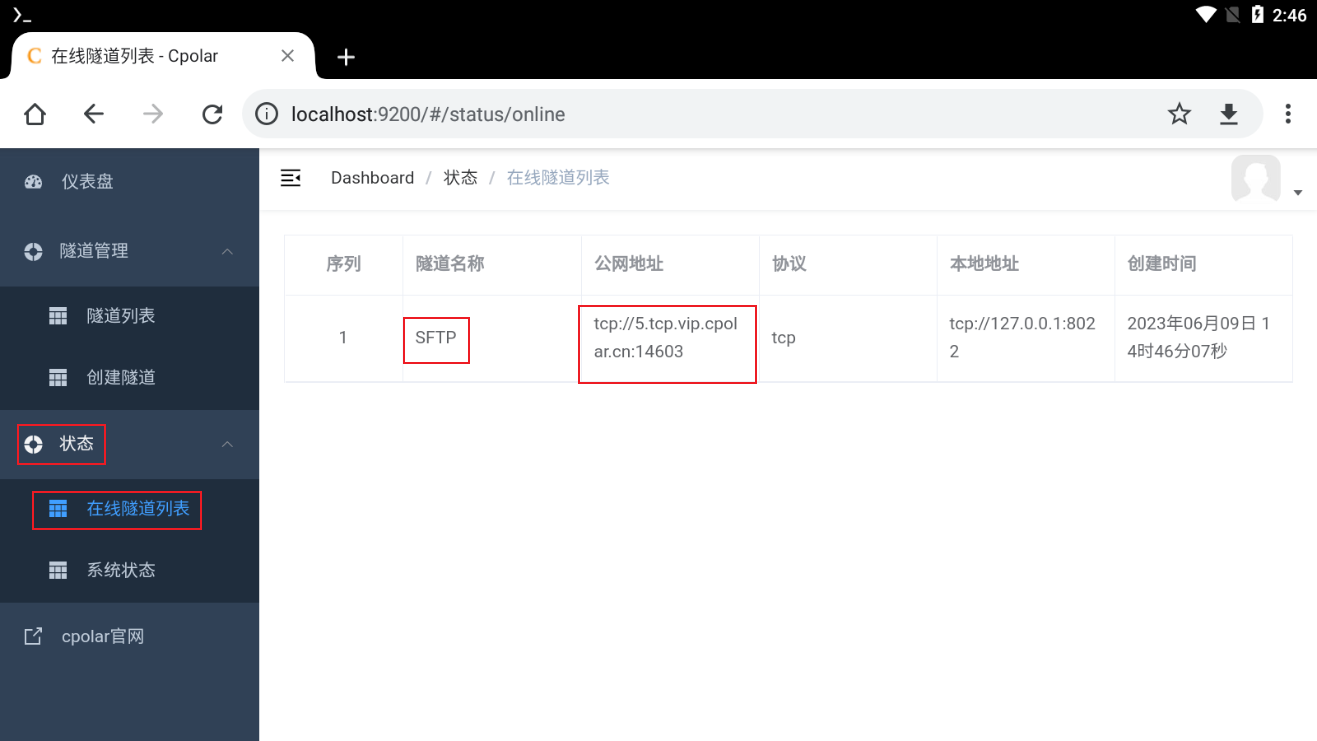Viewport: 1317px width, 741px height.
Task: Click the grid icon beside 创建隧道
Action: (x=58, y=378)
